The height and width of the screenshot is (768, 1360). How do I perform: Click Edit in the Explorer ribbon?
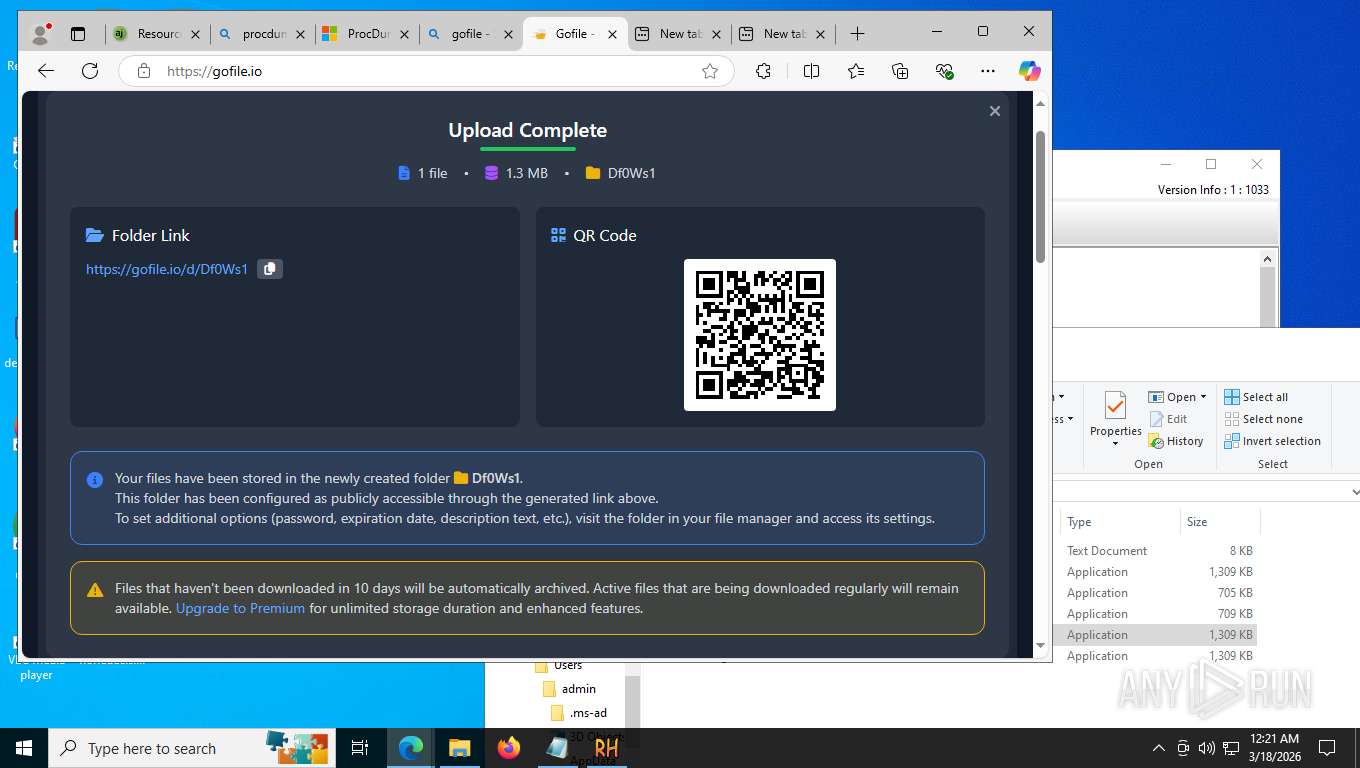pos(1168,419)
